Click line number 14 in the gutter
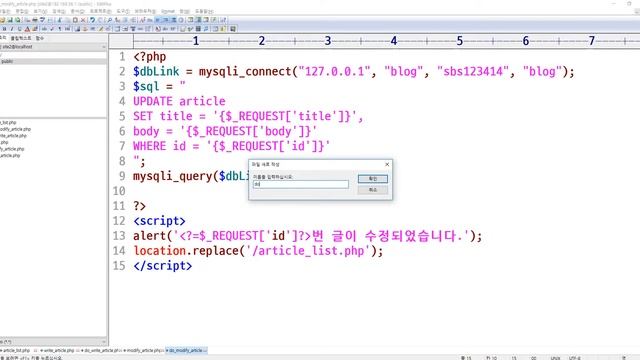This screenshot has height=360, width=640. [119, 251]
